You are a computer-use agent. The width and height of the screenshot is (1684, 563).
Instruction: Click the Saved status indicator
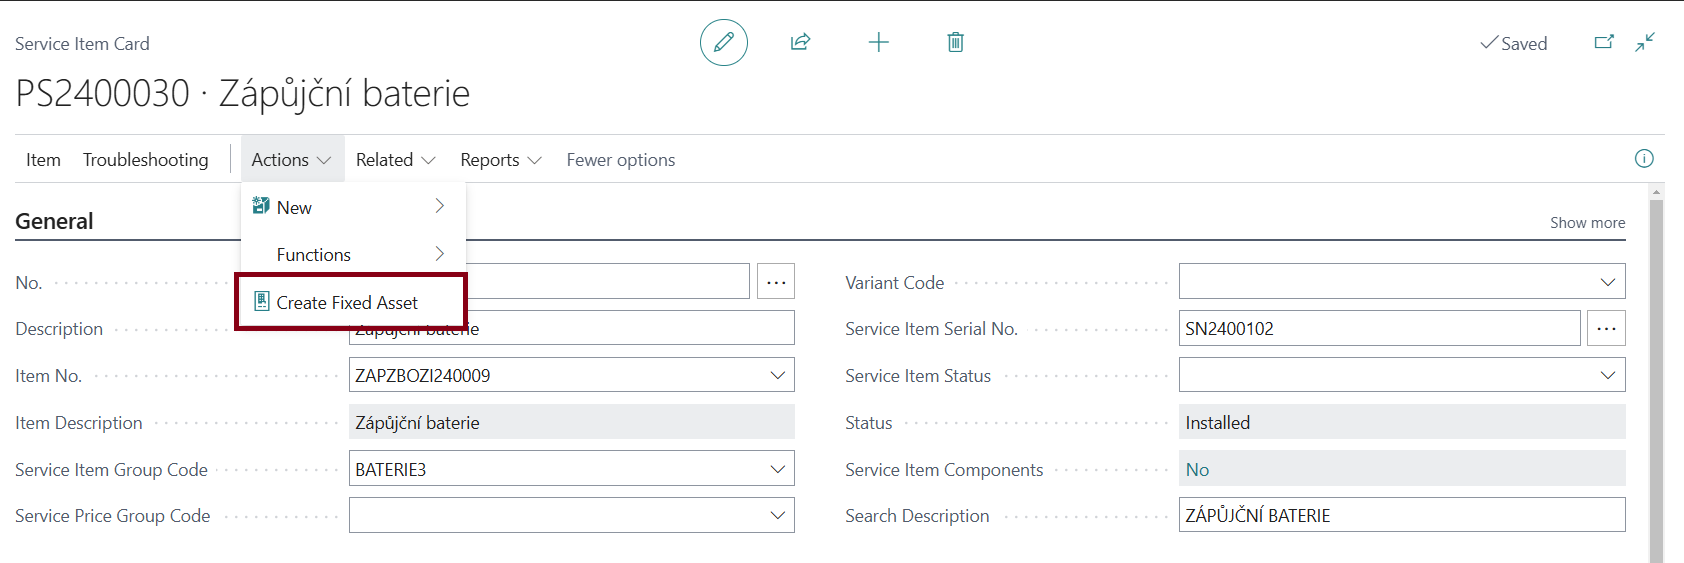pyautogui.click(x=1514, y=43)
